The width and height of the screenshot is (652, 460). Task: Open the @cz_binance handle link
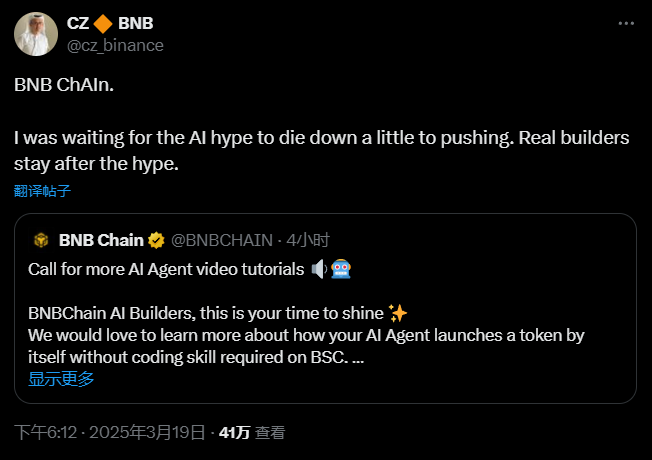click(115, 45)
